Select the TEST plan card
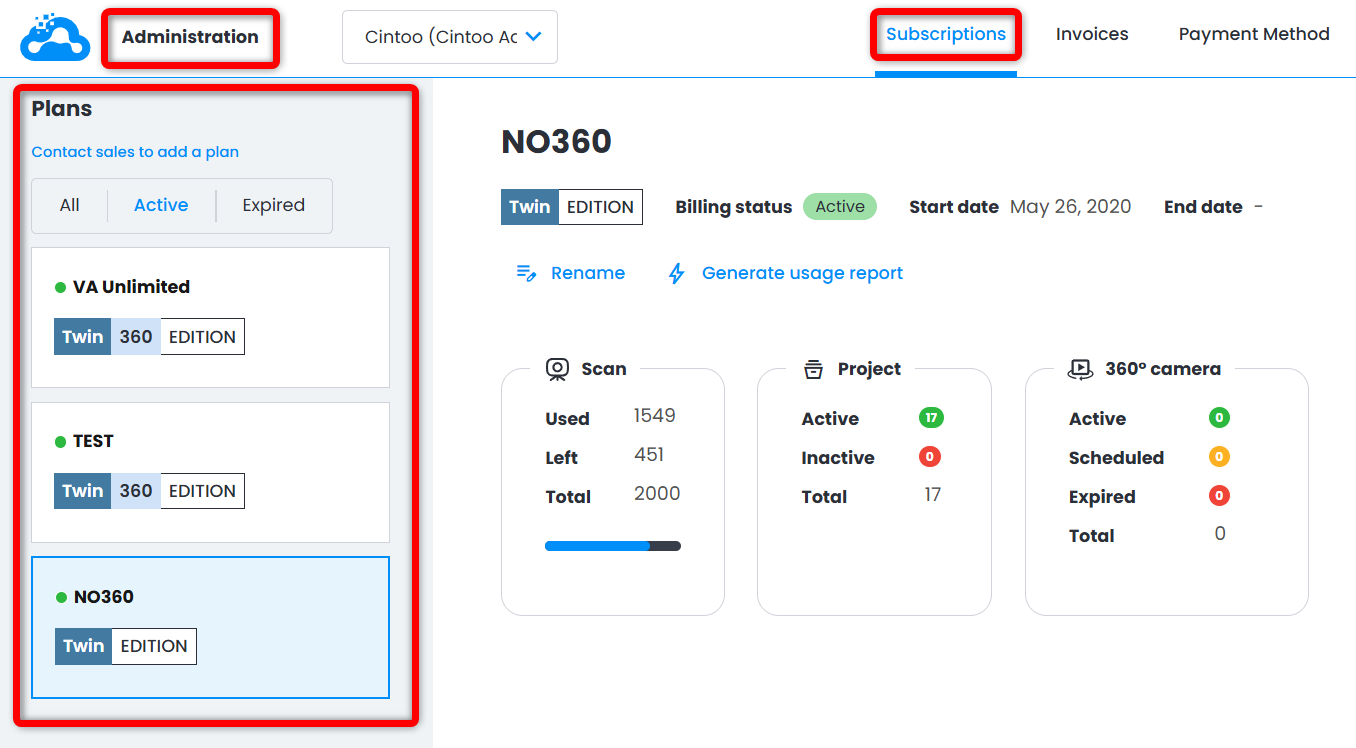 click(211, 472)
